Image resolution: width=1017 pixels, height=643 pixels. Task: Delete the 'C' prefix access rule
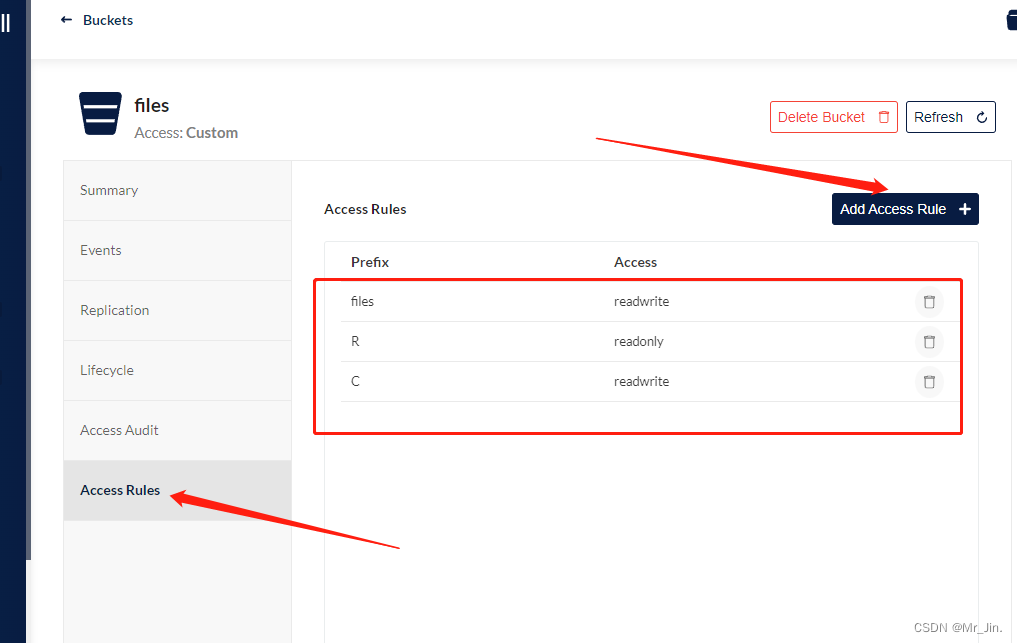coord(929,382)
